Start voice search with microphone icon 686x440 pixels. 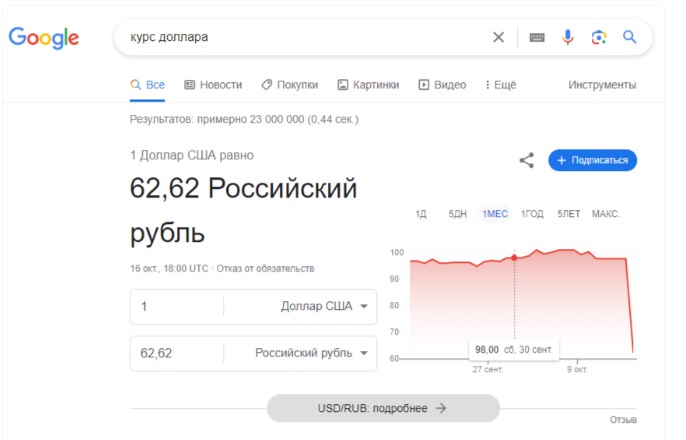(567, 37)
